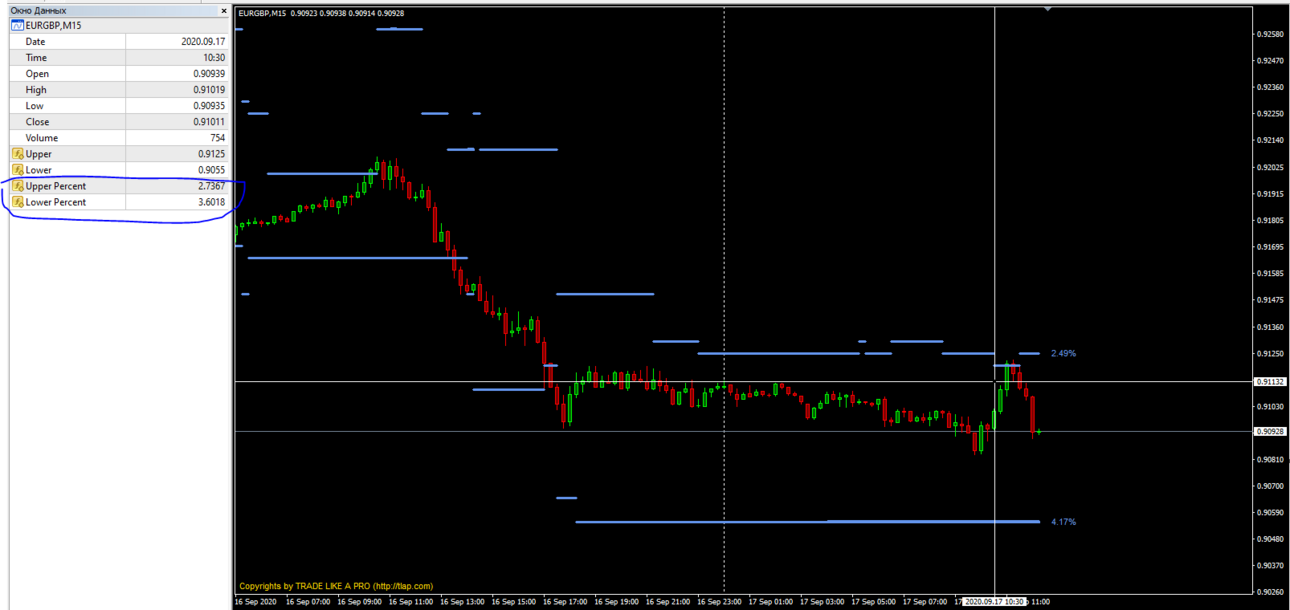The image size is (1290, 610).
Task: Click the 4.17% lower level label on chart
Action: pyautogui.click(x=1063, y=522)
